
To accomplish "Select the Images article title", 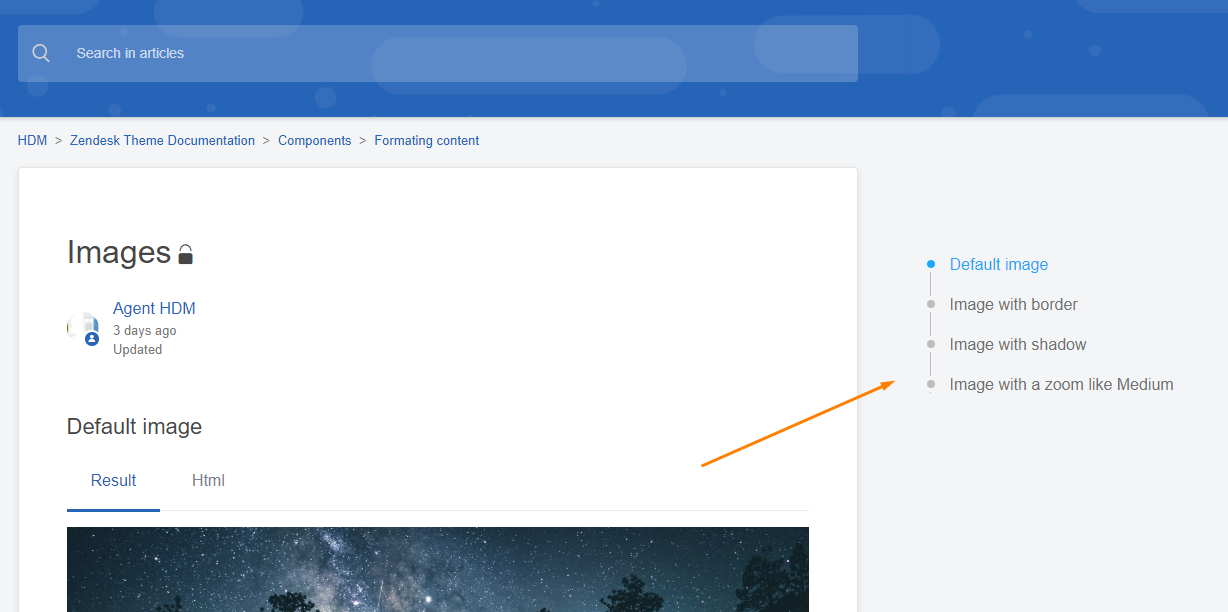I will point(119,252).
